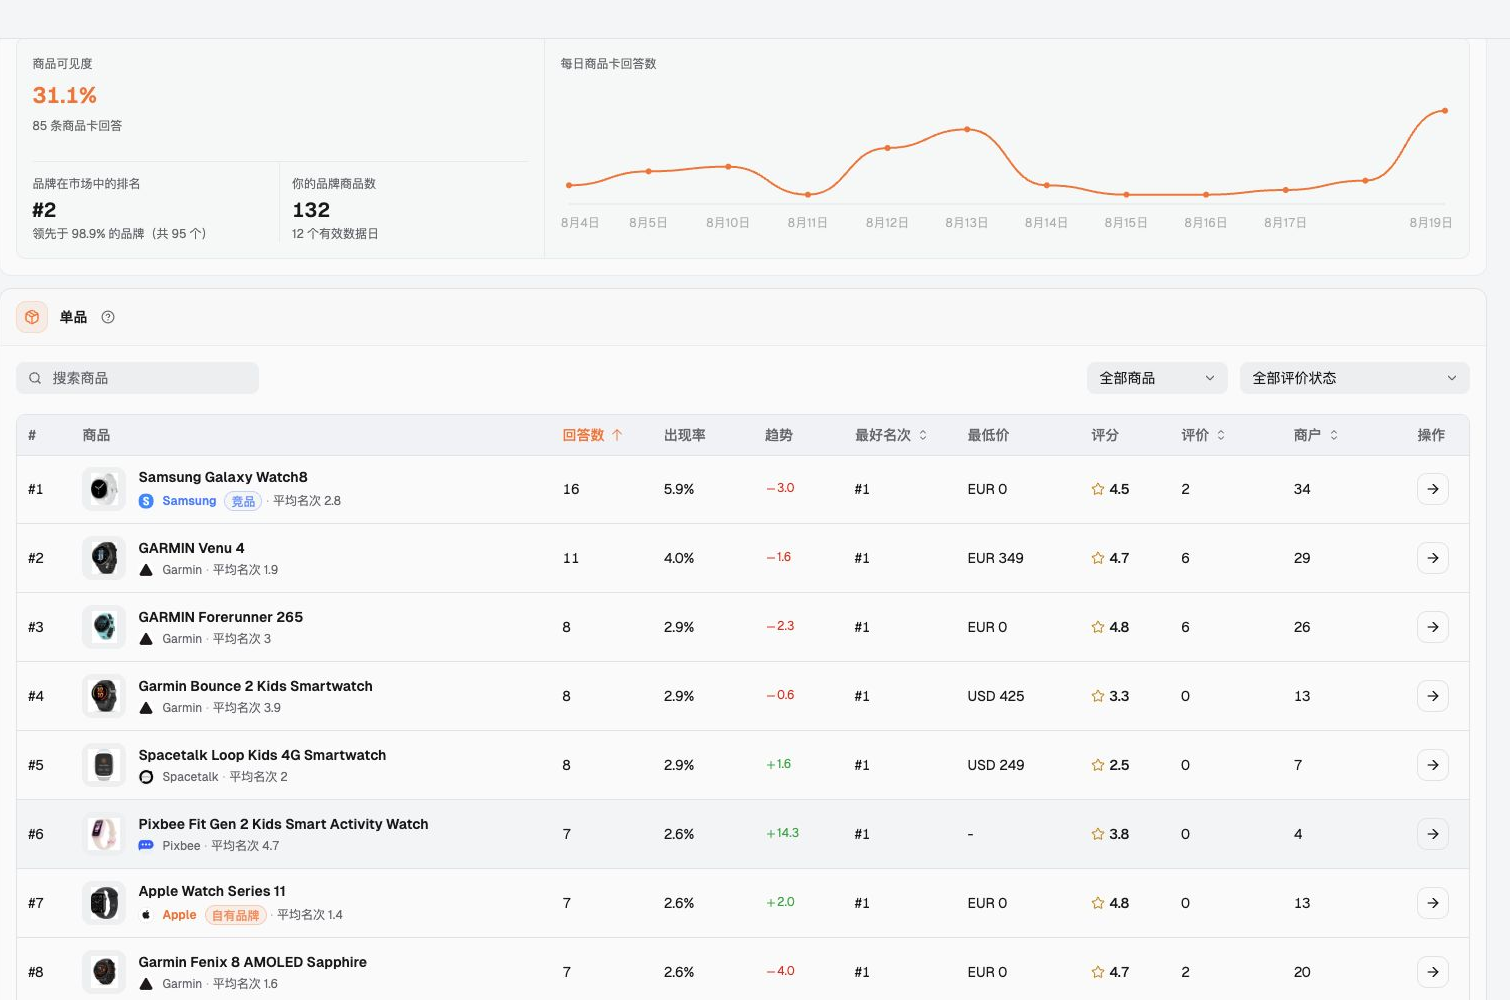Sort the table by 商户 column
Screen dimensions: 1510x1000
coord(1316,435)
